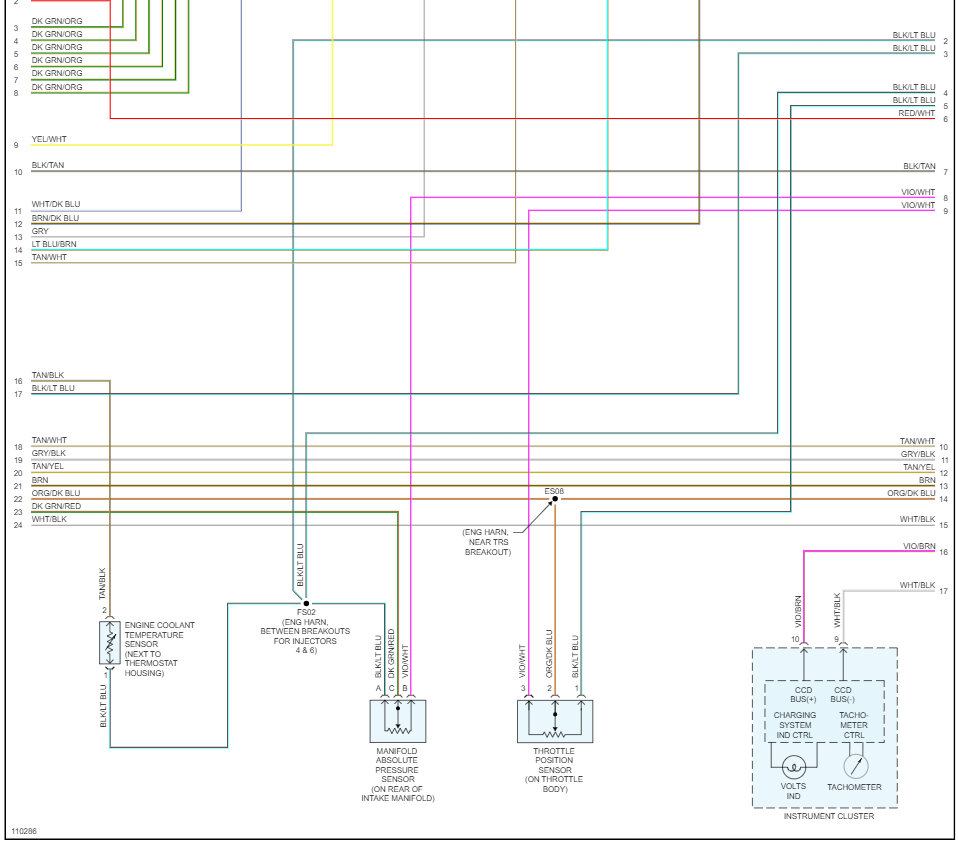The image size is (958, 843).
Task: Click pin '3' on the throttle position sensor
Action: [523, 688]
